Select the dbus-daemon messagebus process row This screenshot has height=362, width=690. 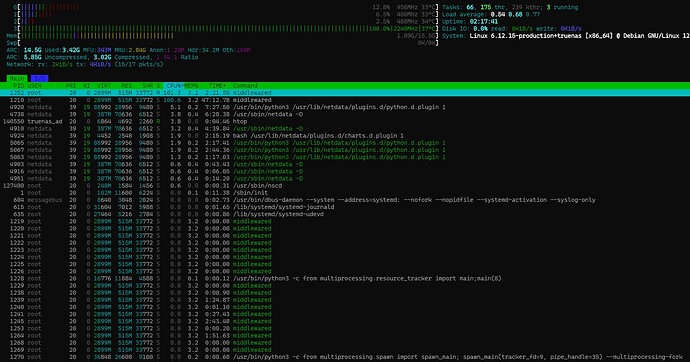point(345,200)
